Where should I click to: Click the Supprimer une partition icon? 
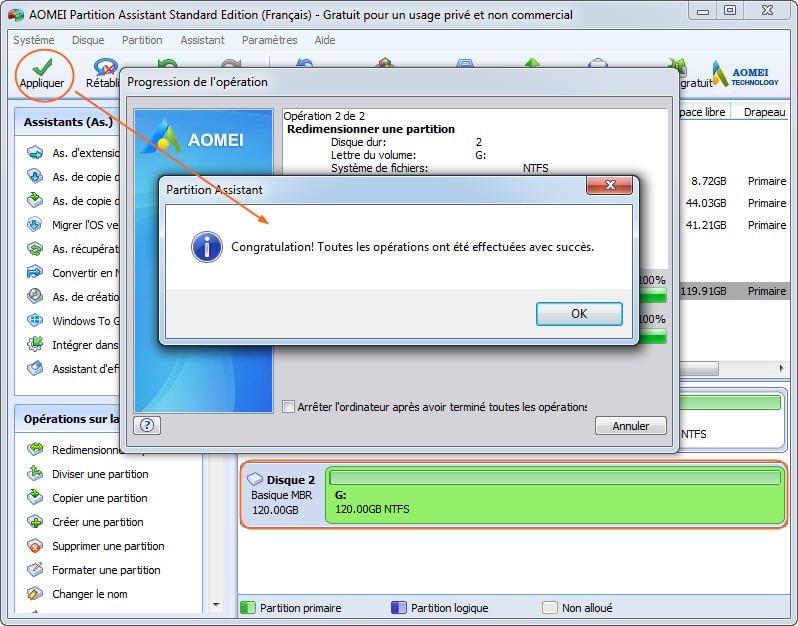(35, 546)
